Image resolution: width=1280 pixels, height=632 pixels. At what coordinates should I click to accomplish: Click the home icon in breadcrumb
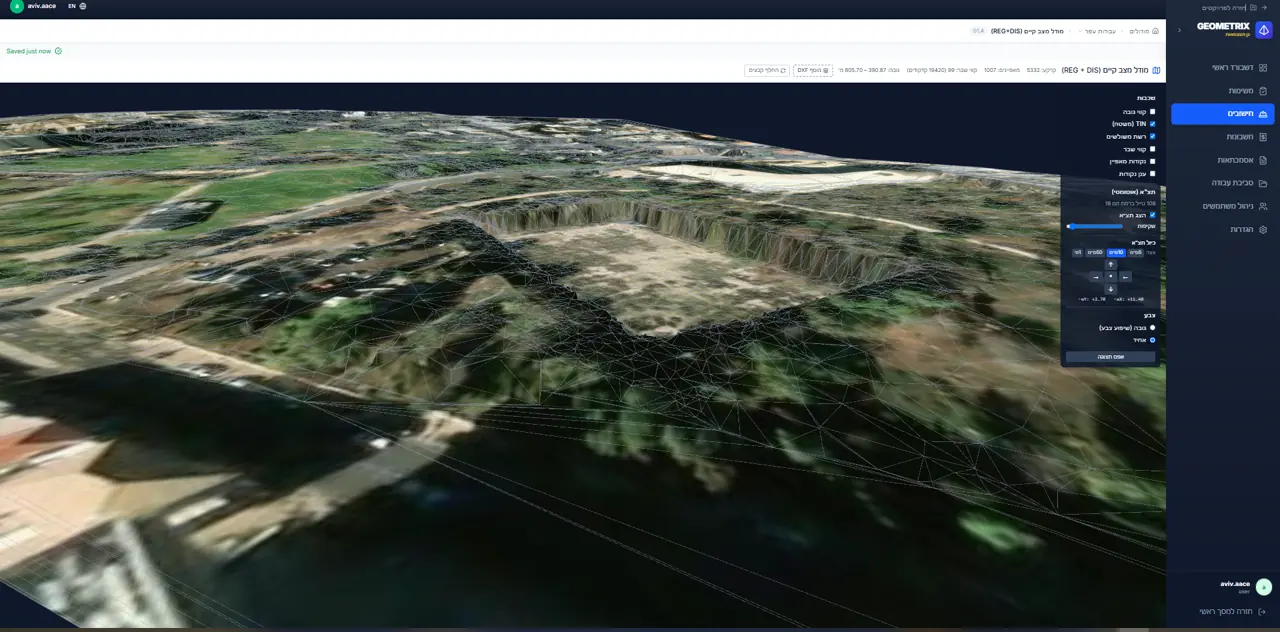point(1156,31)
